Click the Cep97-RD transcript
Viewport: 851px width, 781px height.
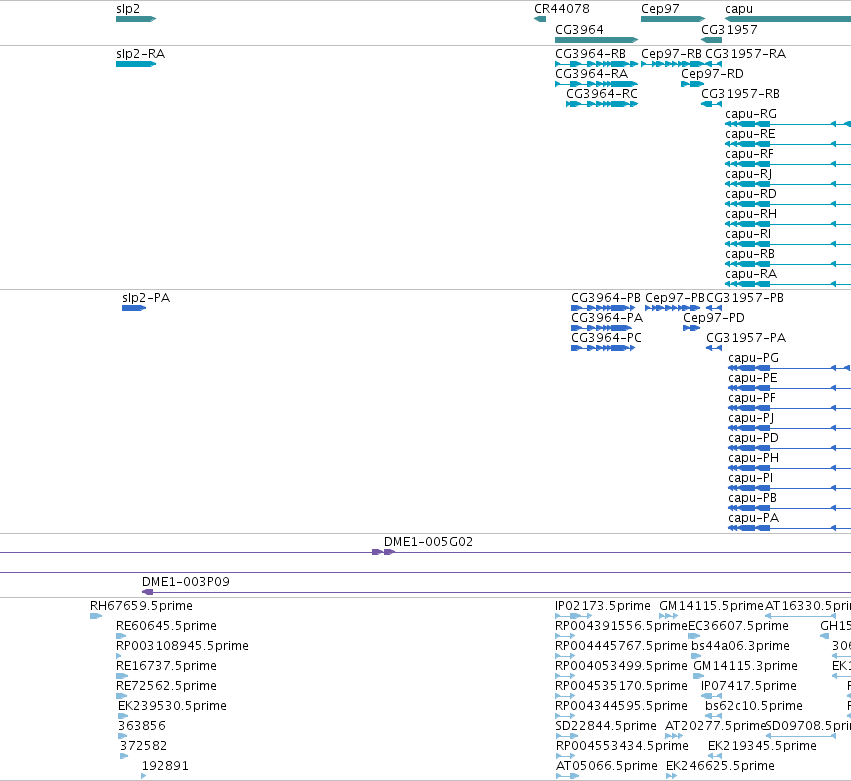click(x=693, y=84)
